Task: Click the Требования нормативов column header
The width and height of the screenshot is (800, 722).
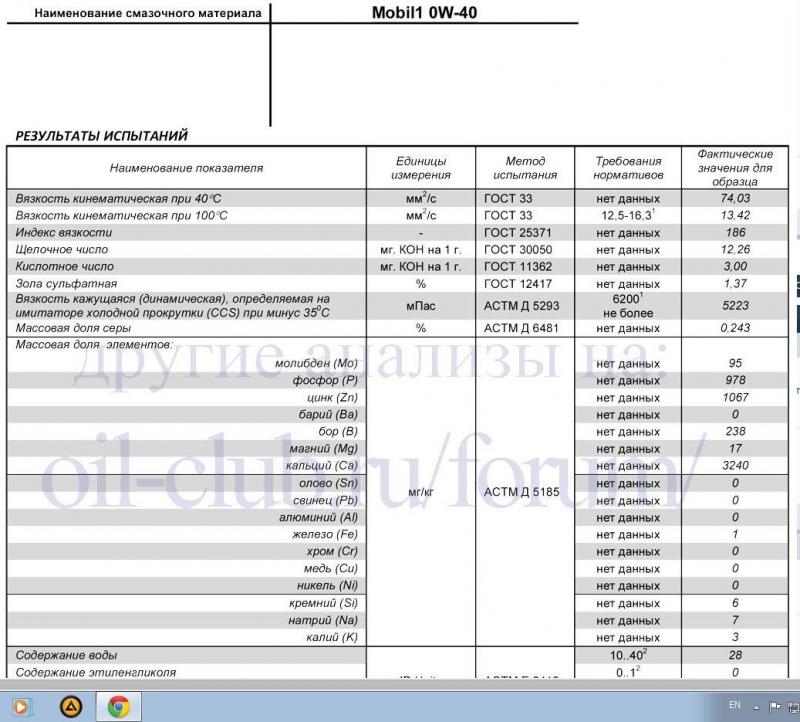Action: coord(628,167)
